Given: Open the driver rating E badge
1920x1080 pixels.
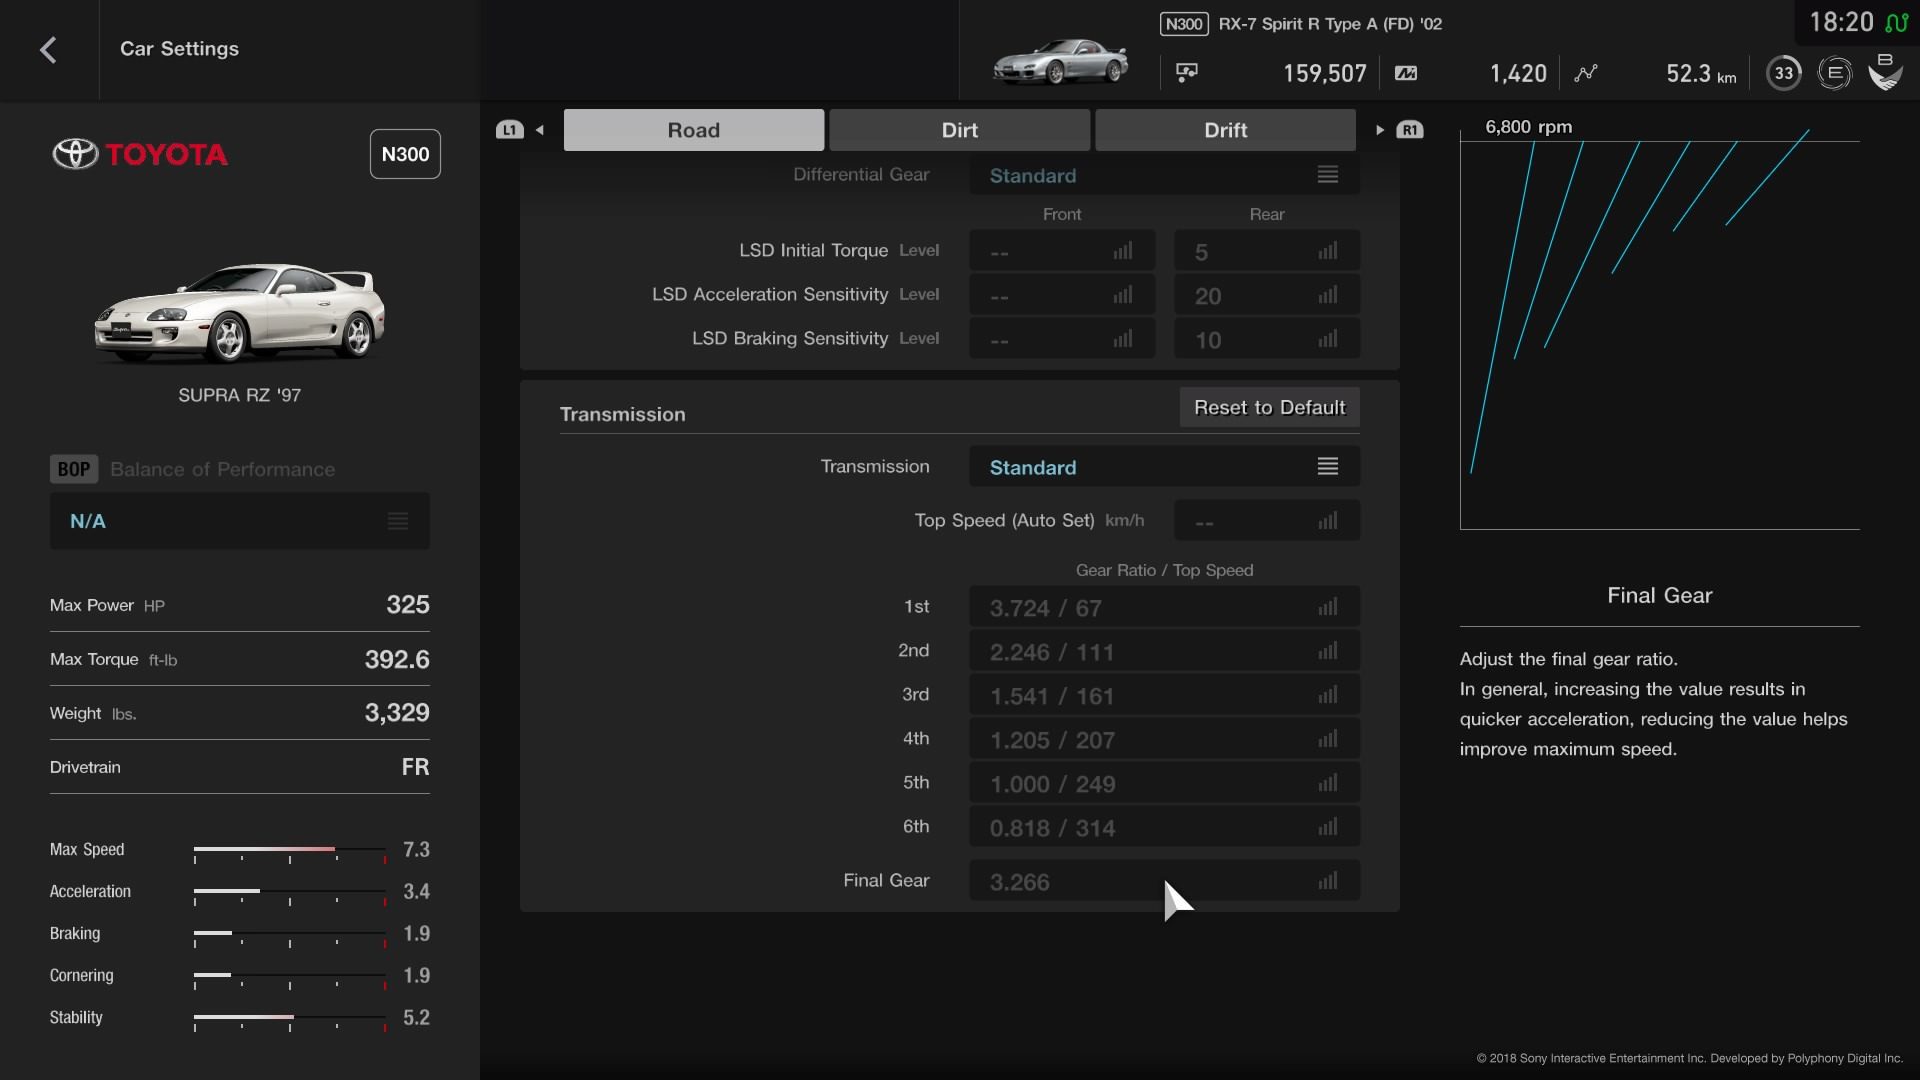Looking at the screenshot, I should click(1834, 73).
